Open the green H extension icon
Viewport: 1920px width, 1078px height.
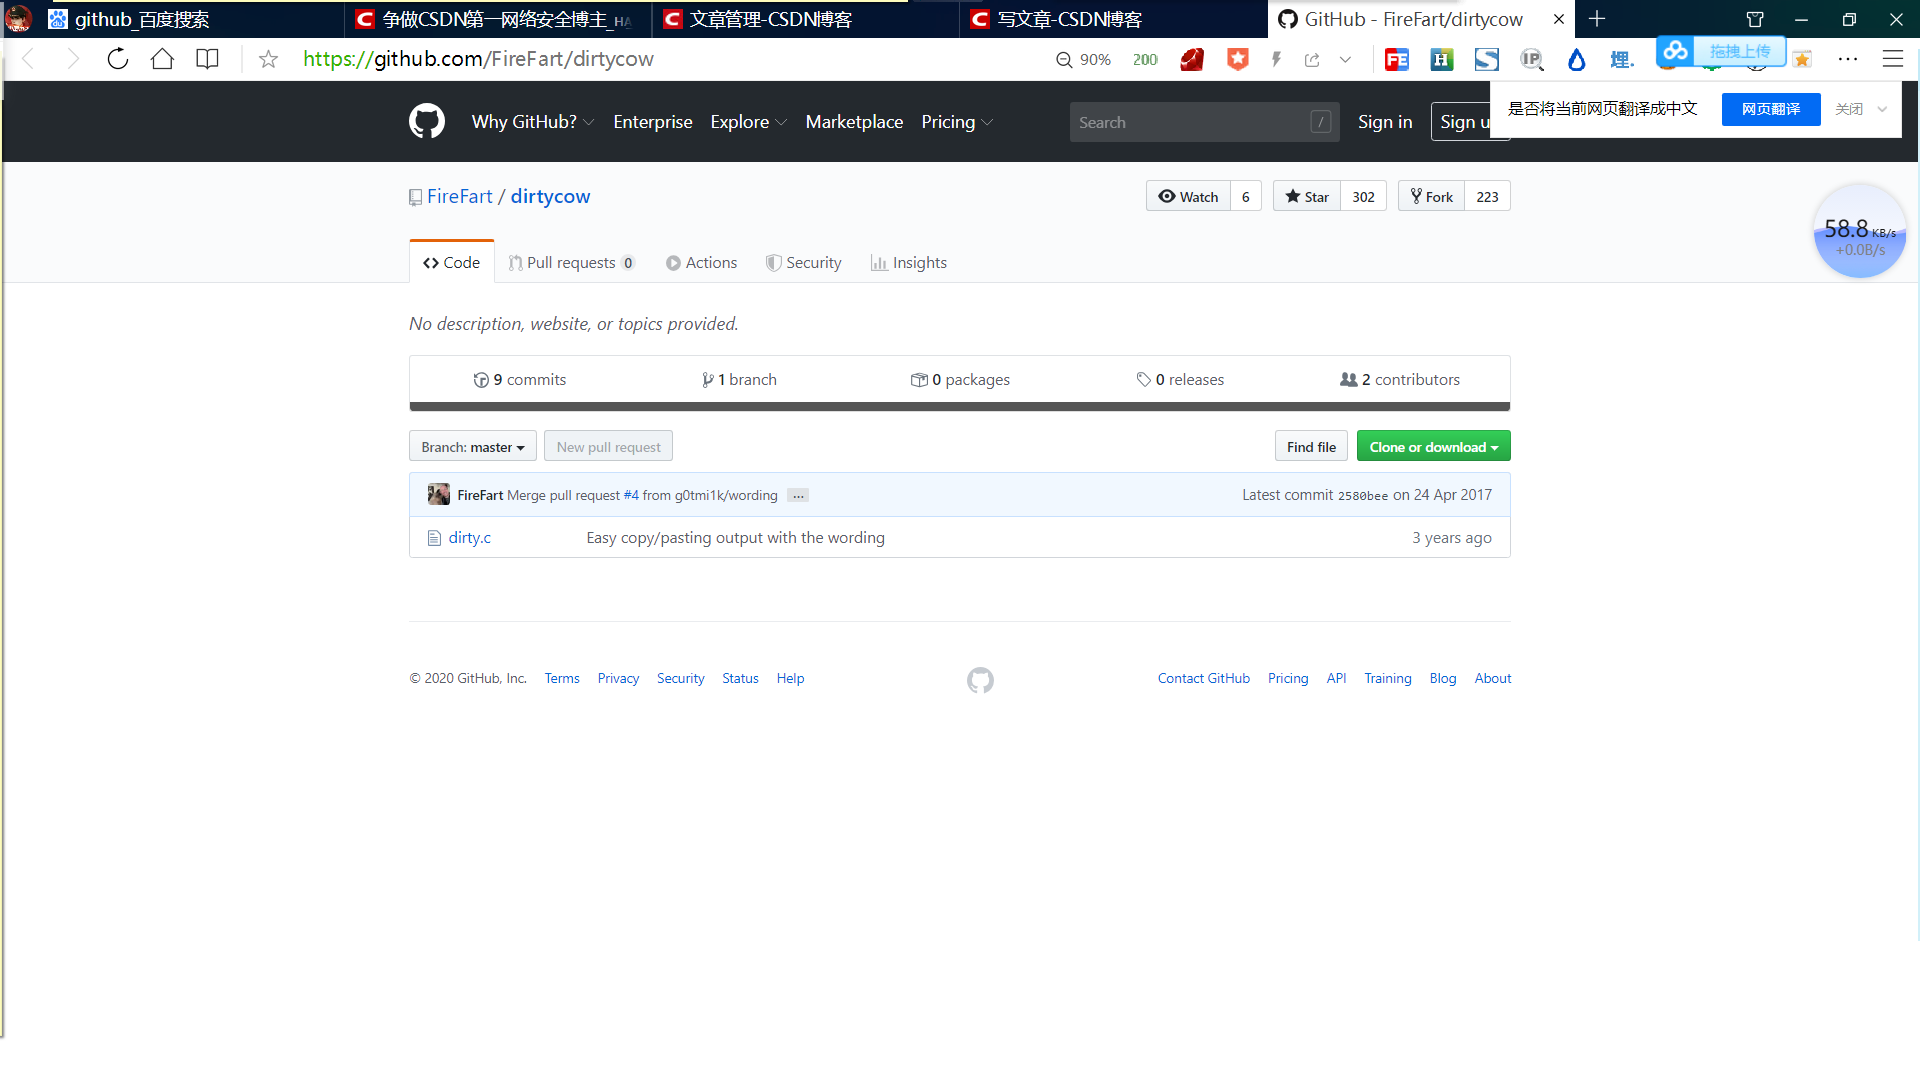1442,60
